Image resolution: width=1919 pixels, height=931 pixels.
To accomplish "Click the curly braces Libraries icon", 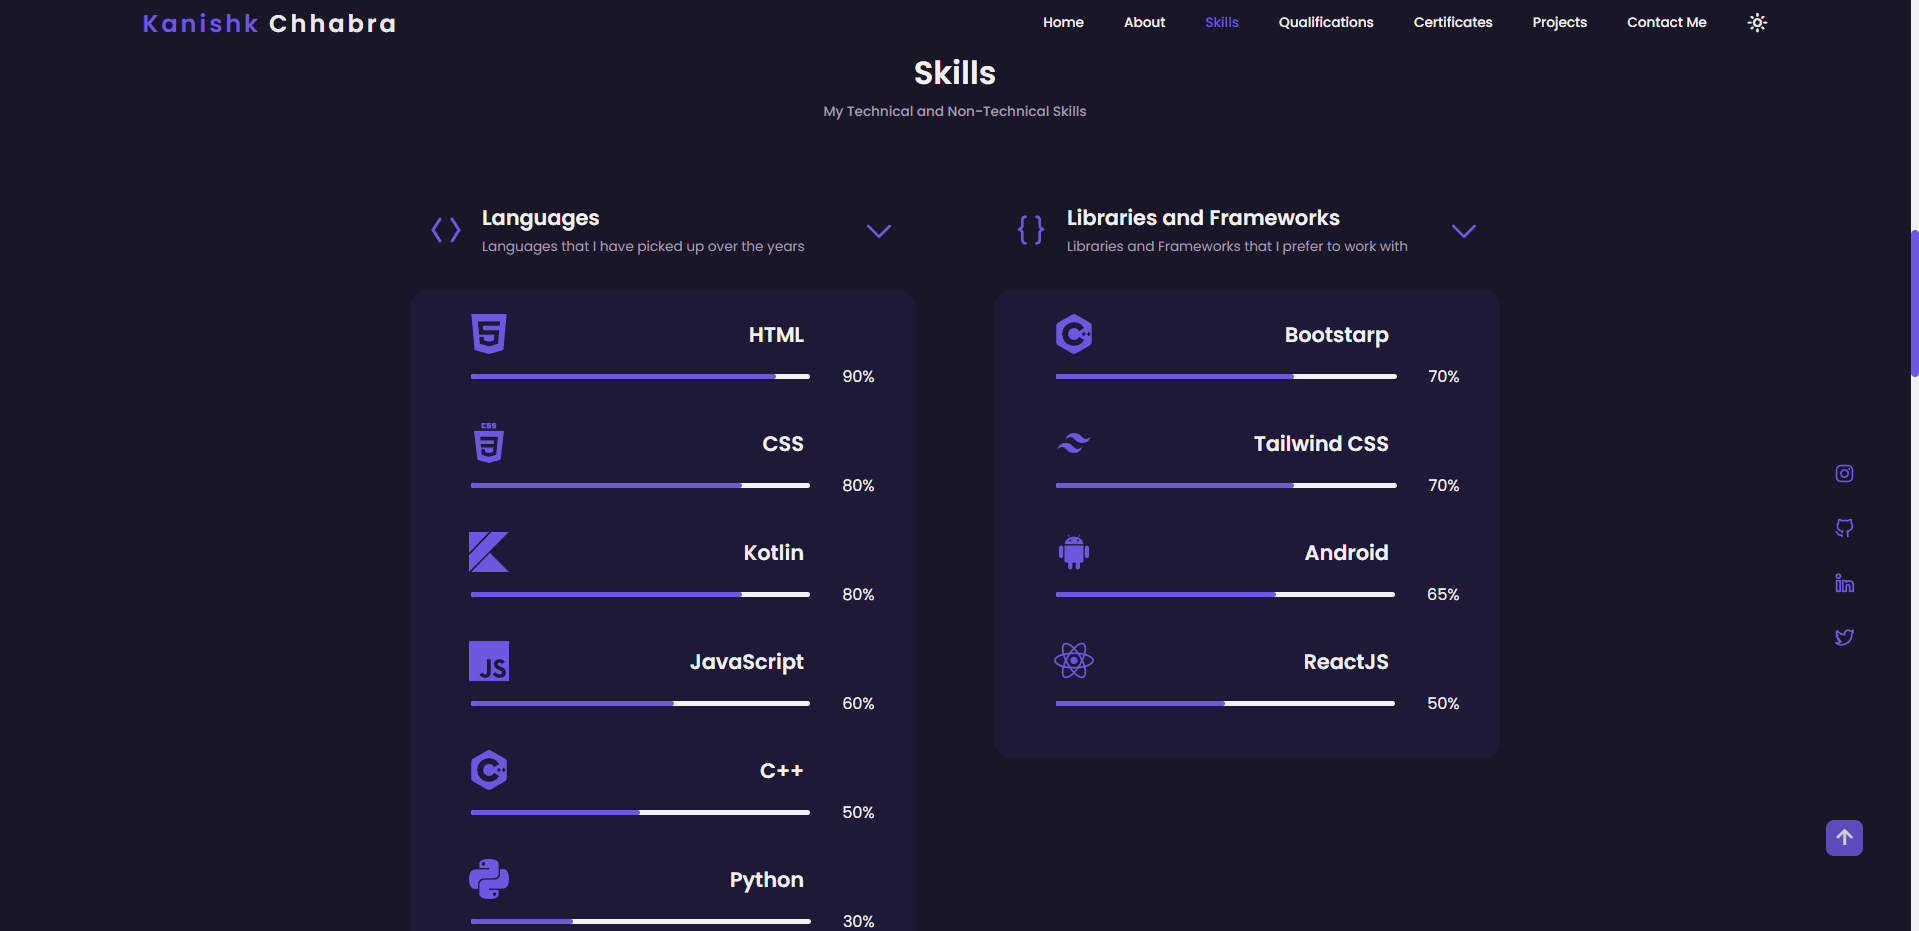I will [1031, 230].
